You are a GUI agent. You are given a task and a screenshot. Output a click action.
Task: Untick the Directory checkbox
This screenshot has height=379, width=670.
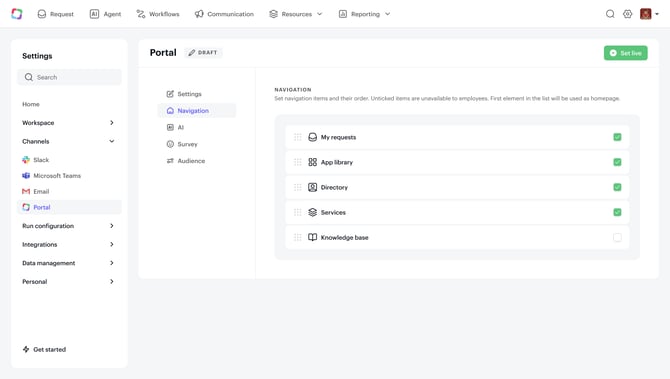617,187
